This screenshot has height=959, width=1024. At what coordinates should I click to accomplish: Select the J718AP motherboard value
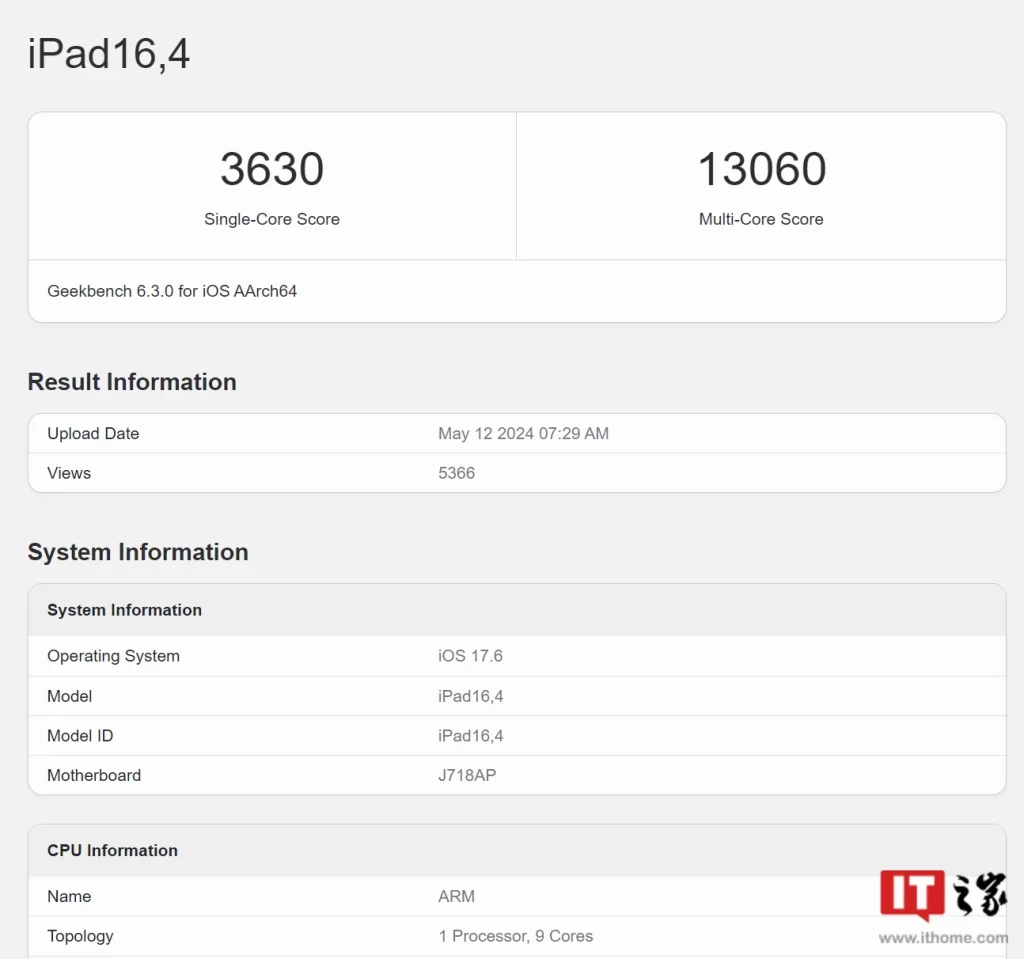point(467,775)
